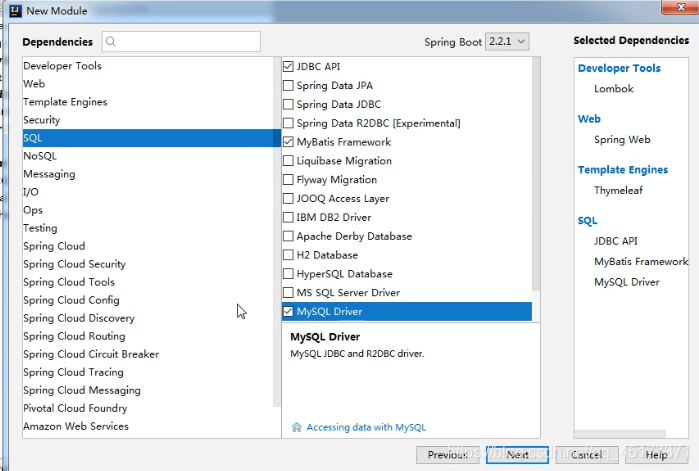The height and width of the screenshot is (471, 699).
Task: Select Thymeleaf in Selected Dependencies
Action: (x=618, y=190)
